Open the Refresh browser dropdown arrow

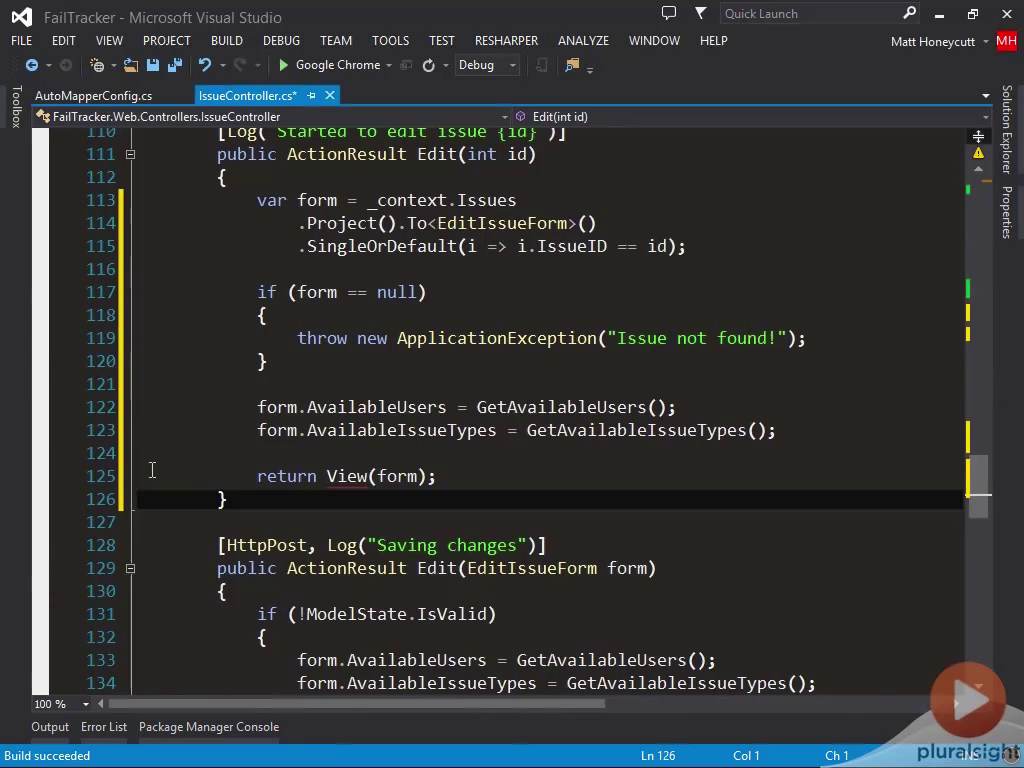pos(445,65)
